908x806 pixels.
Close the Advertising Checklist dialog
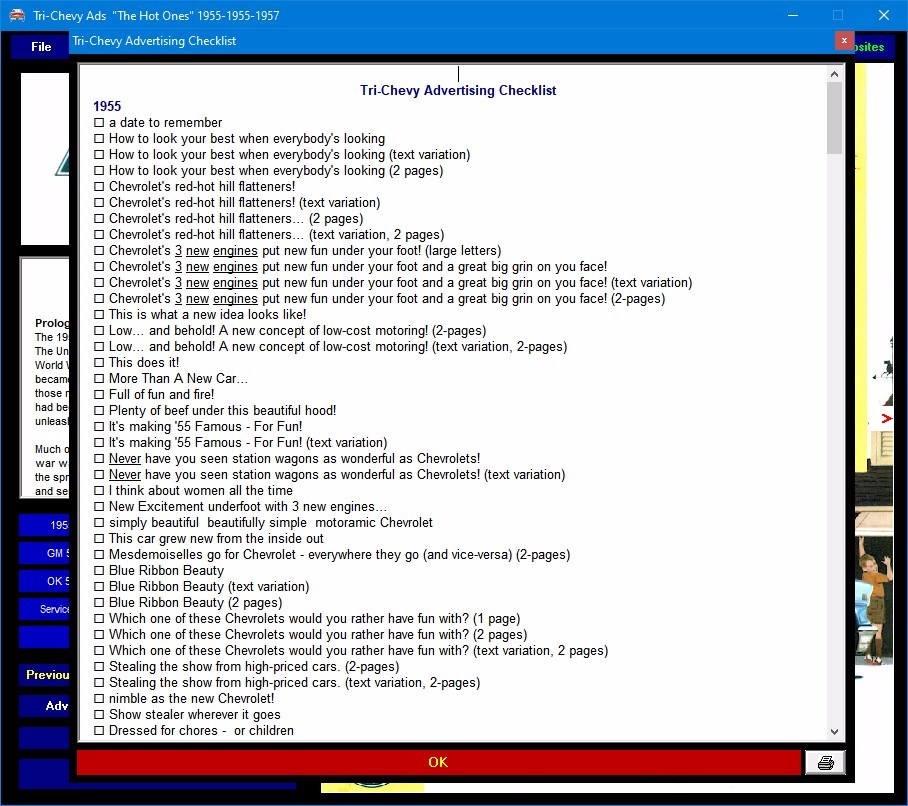tap(844, 41)
